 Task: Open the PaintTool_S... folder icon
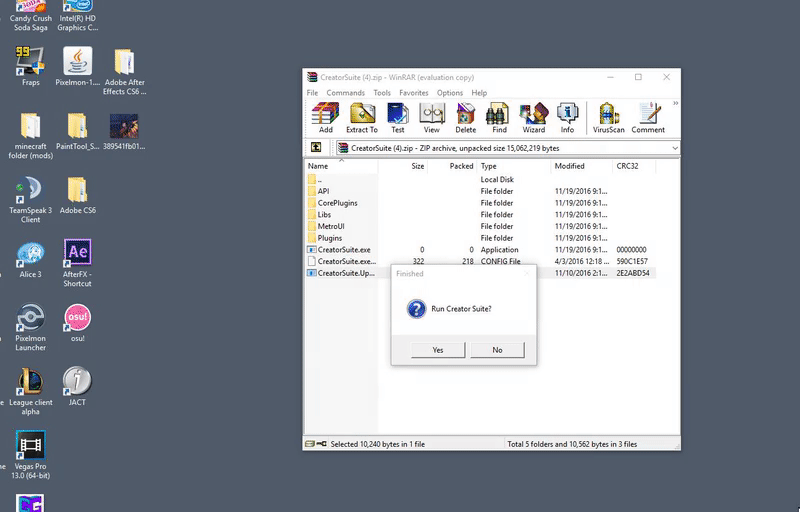pyautogui.click(x=78, y=131)
